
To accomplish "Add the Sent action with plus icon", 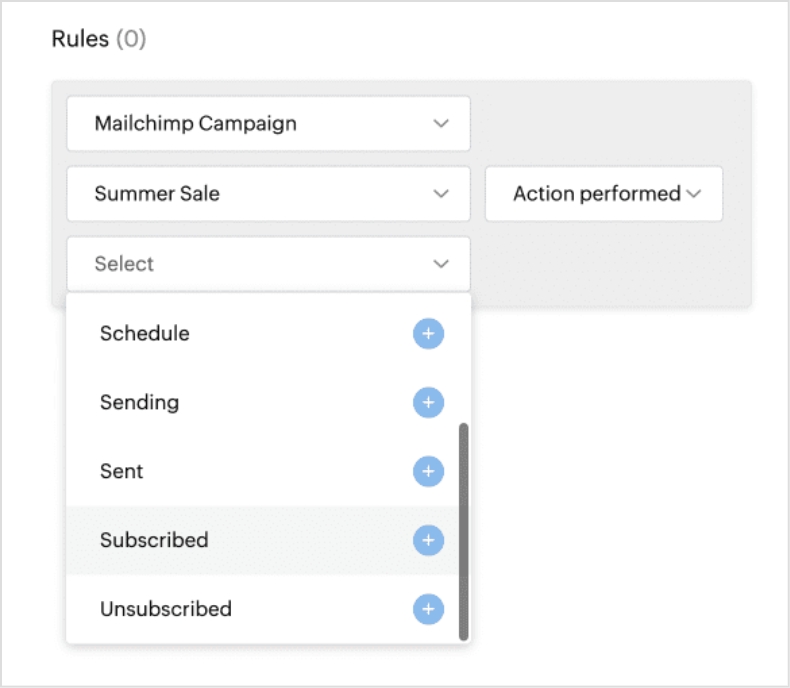I will 428,472.
